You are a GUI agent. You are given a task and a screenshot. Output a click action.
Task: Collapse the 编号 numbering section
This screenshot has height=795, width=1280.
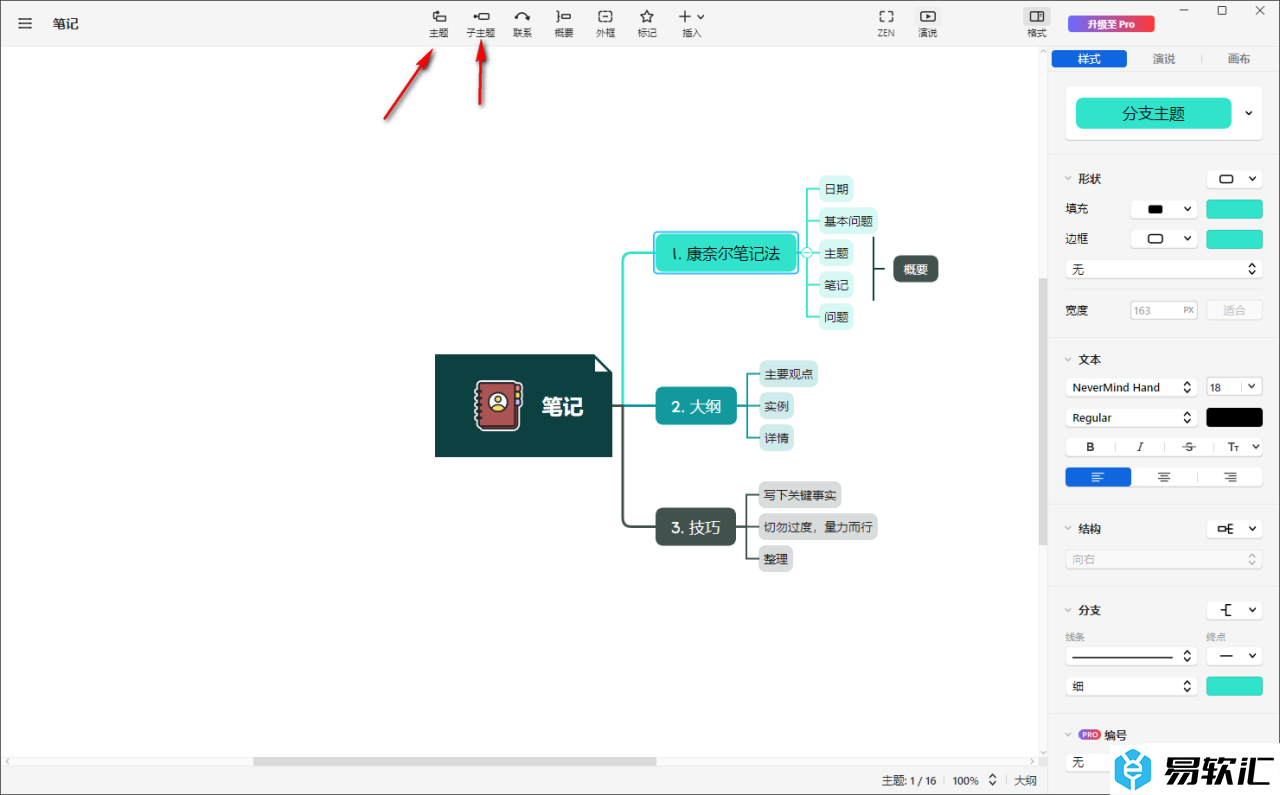[1068, 735]
